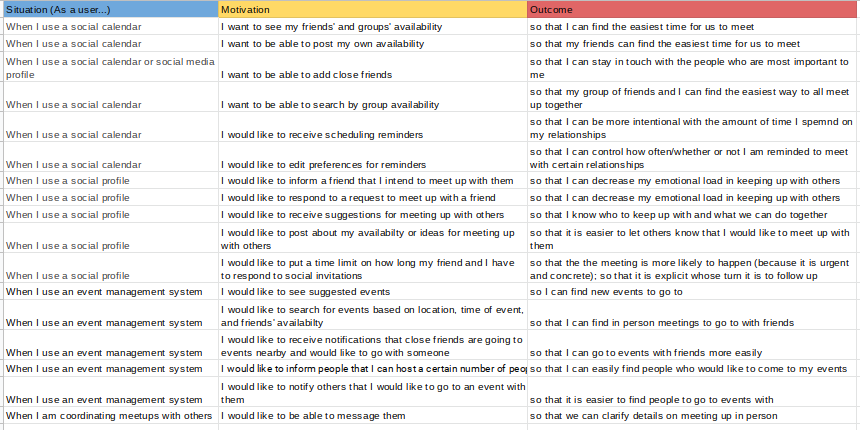Click cell 'so that I know who to keep up with'
The width and height of the screenshot is (860, 430).
(693, 214)
